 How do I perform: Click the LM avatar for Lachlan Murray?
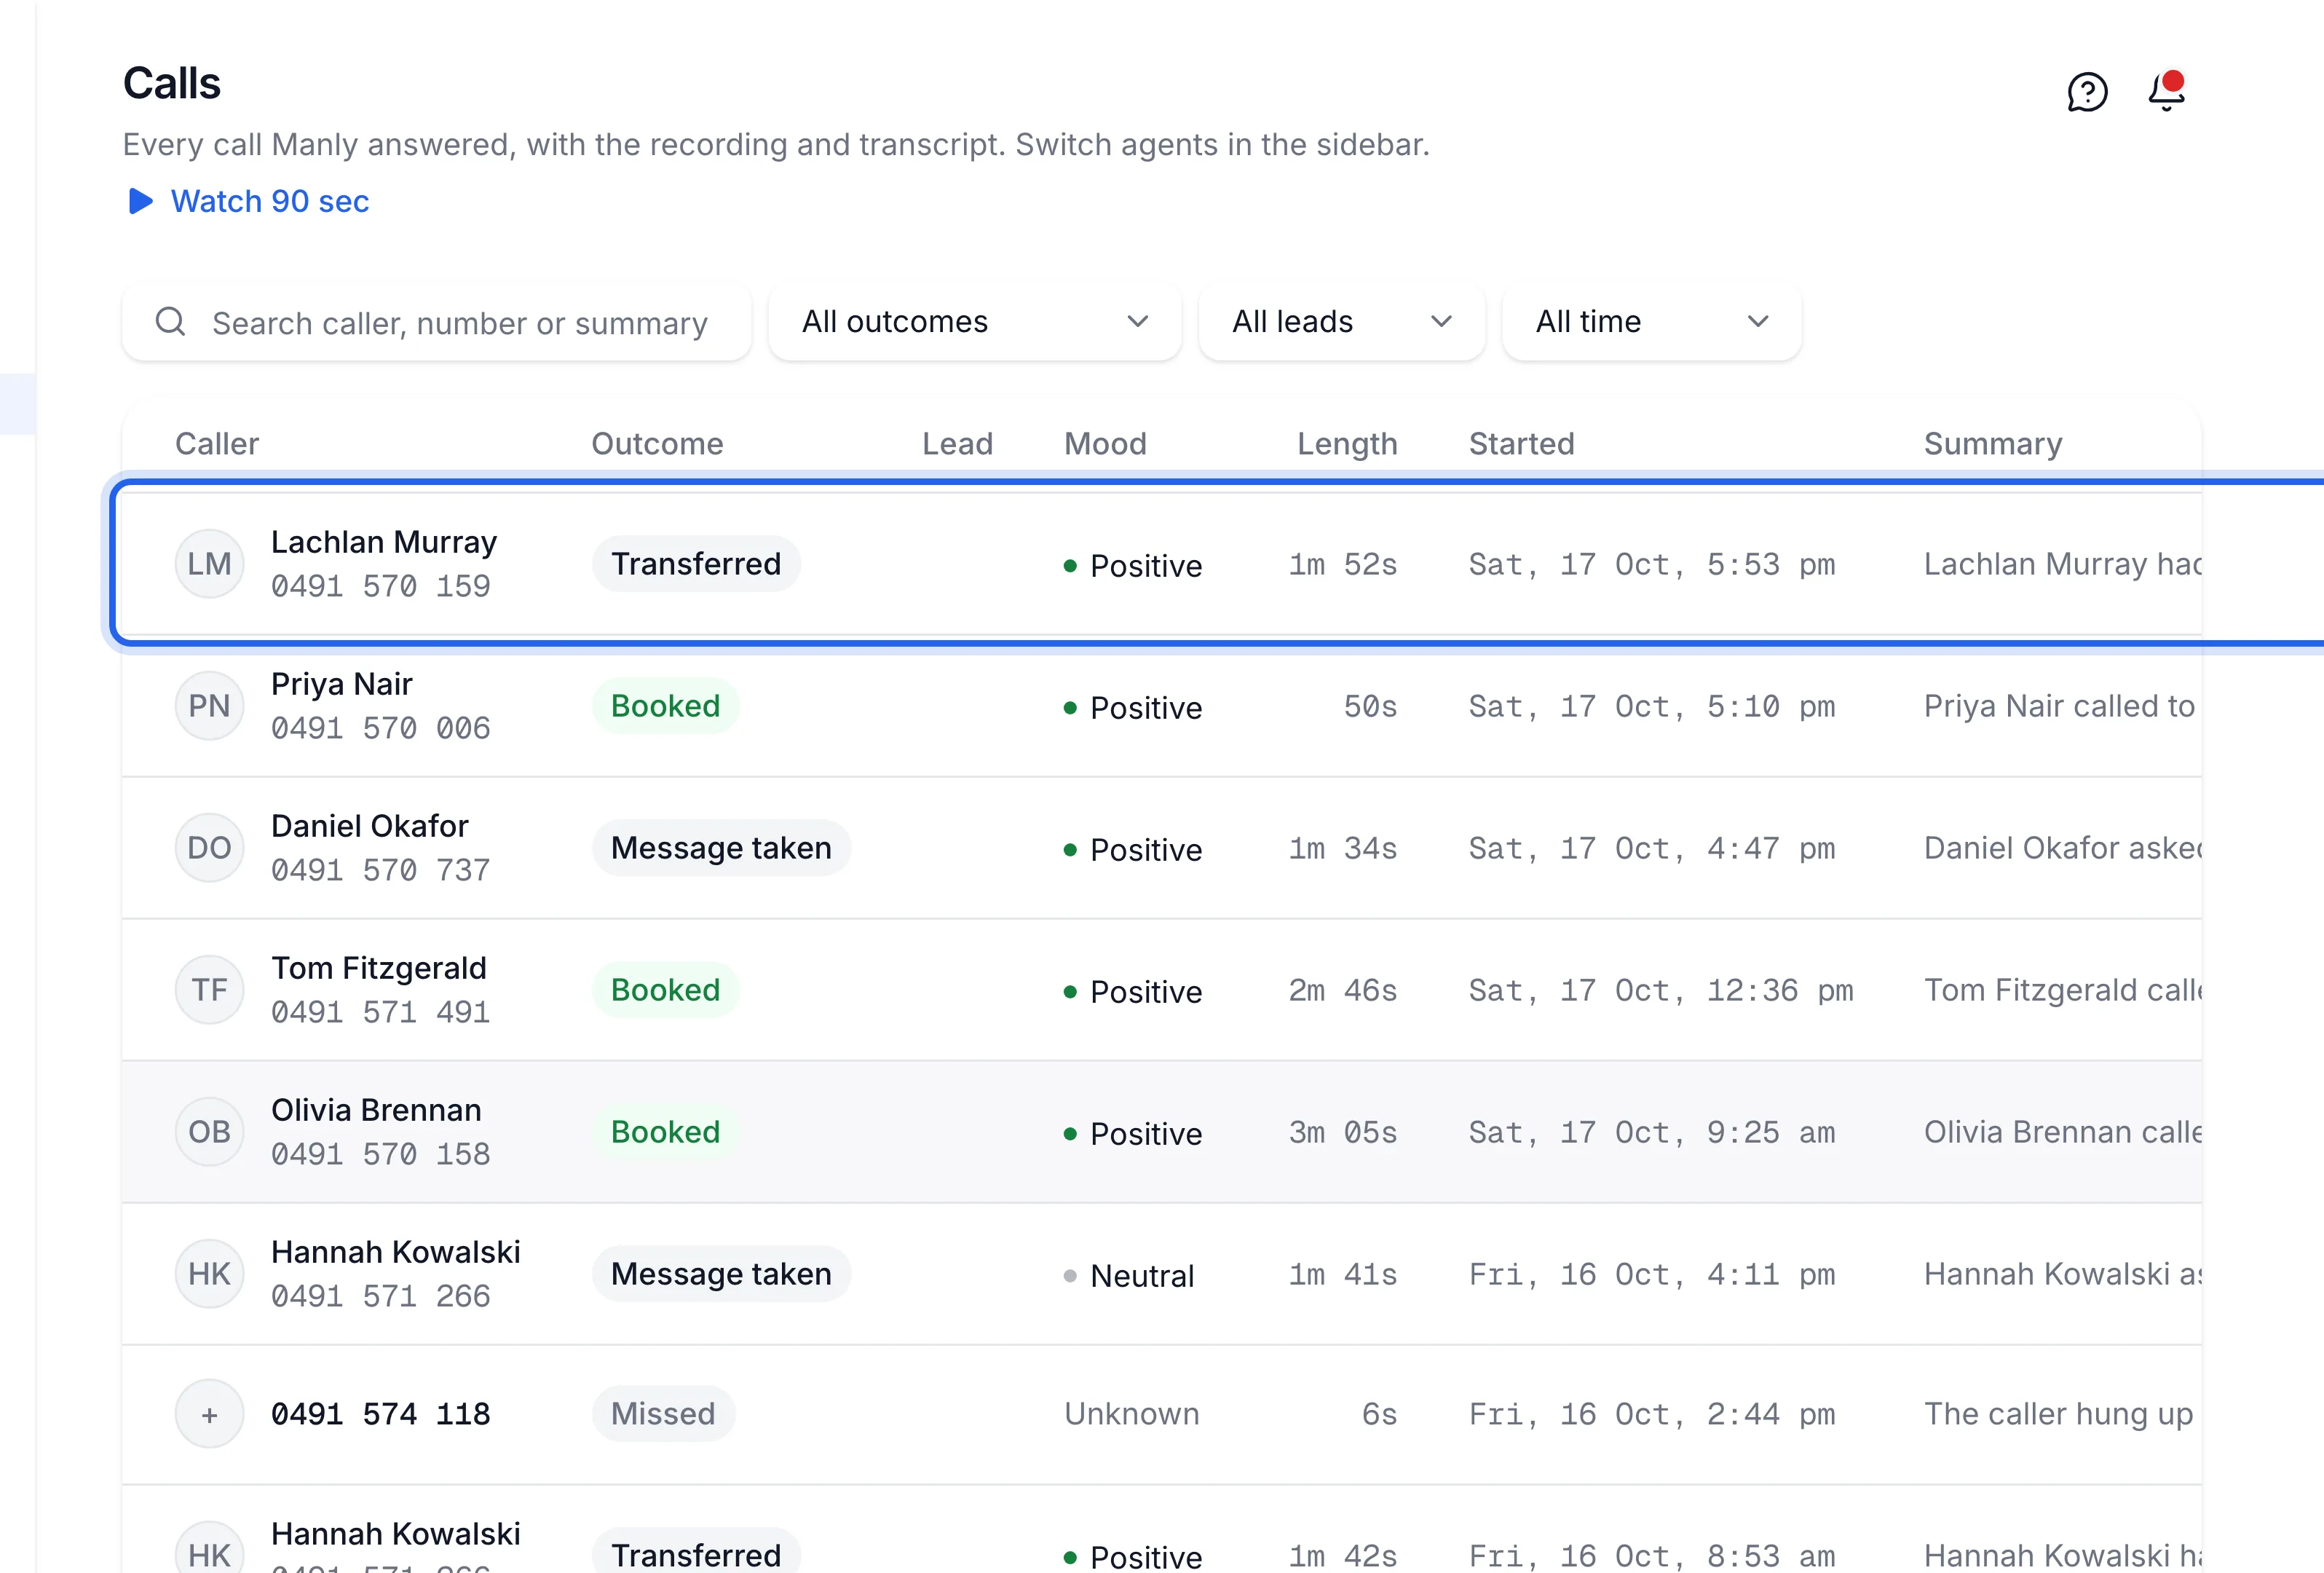(x=209, y=564)
